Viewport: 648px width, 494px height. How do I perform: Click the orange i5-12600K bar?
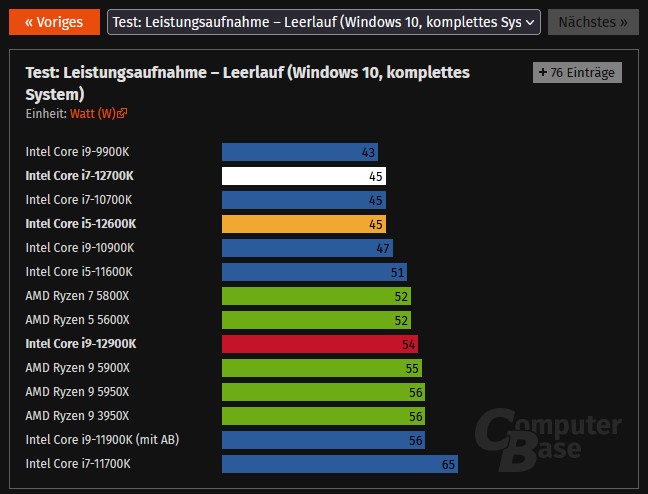(304, 224)
